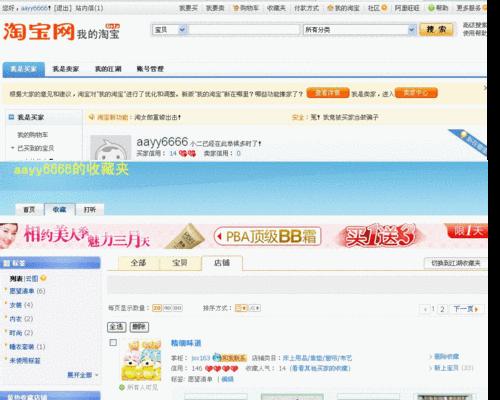Image resolution: width=500 pixels, height=400 pixels.
Task: Open the 账号管理 tab
Action: [150, 69]
